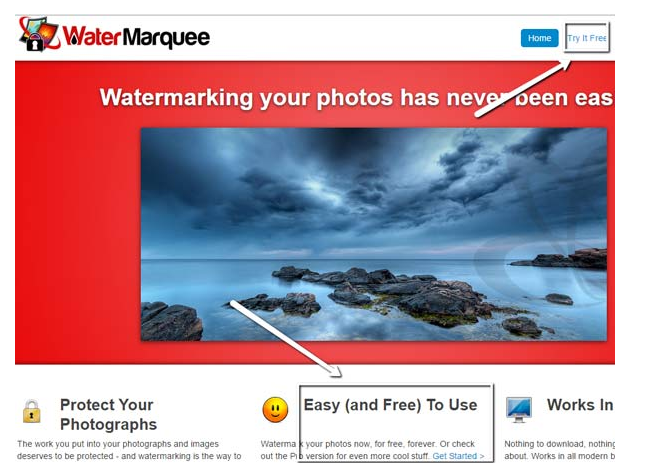Click the Watermarking your photos headline
The height and width of the screenshot is (473, 657).
(x=356, y=98)
